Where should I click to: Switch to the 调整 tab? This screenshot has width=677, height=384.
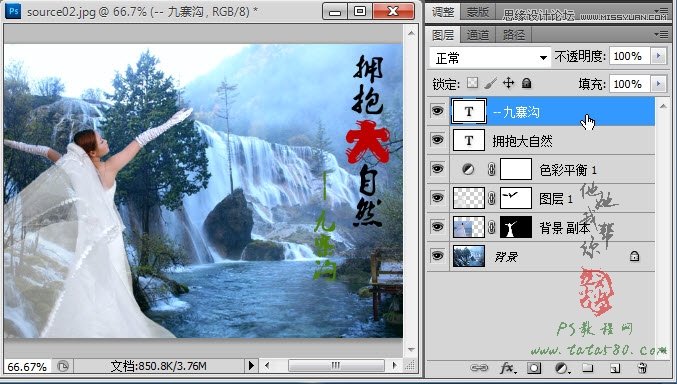(x=443, y=12)
